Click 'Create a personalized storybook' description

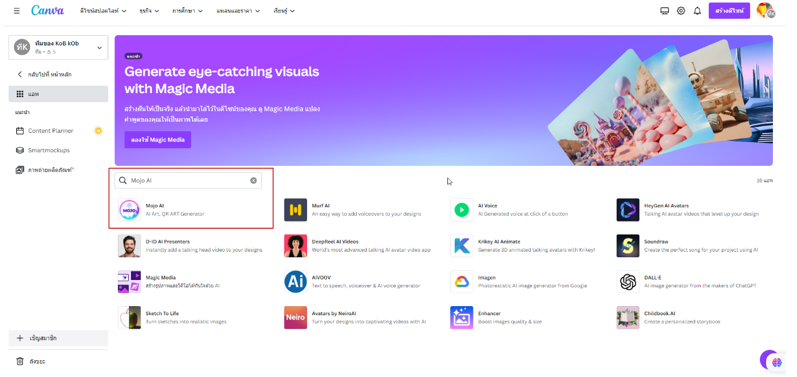coord(682,322)
